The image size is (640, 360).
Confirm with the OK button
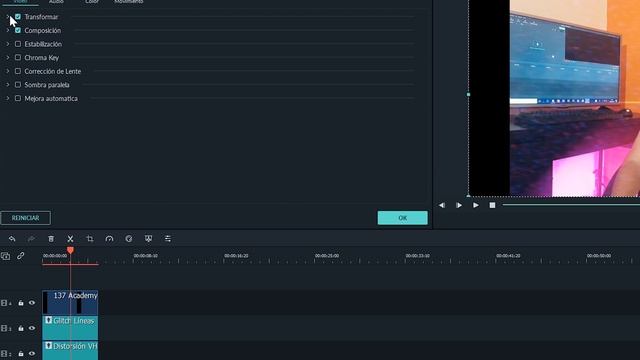coord(402,218)
